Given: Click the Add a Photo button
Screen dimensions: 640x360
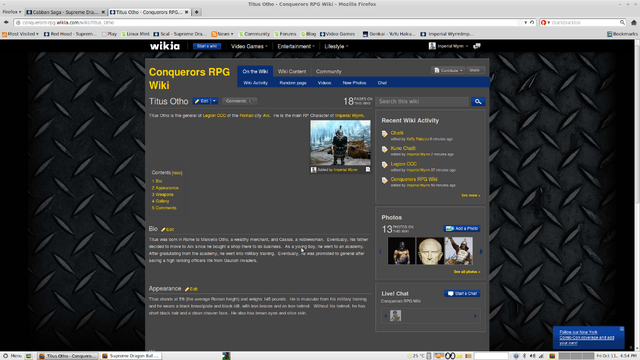Looking at the screenshot, I should [462, 229].
